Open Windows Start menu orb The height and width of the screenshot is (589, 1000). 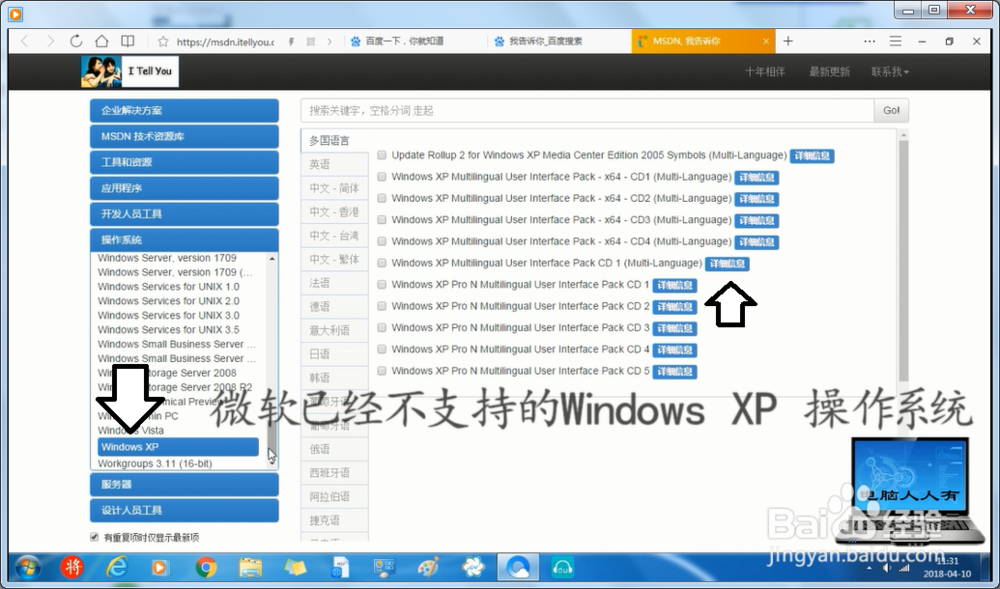27,567
